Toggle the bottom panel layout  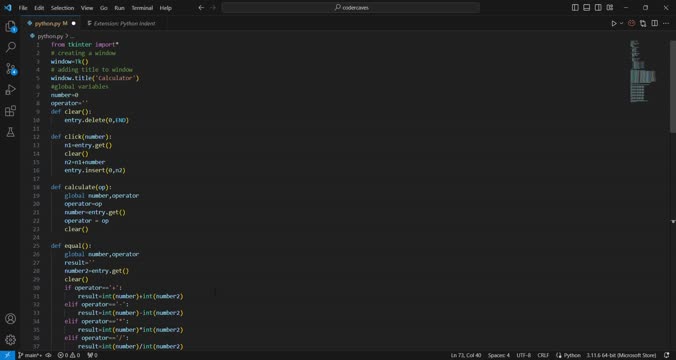[586, 8]
